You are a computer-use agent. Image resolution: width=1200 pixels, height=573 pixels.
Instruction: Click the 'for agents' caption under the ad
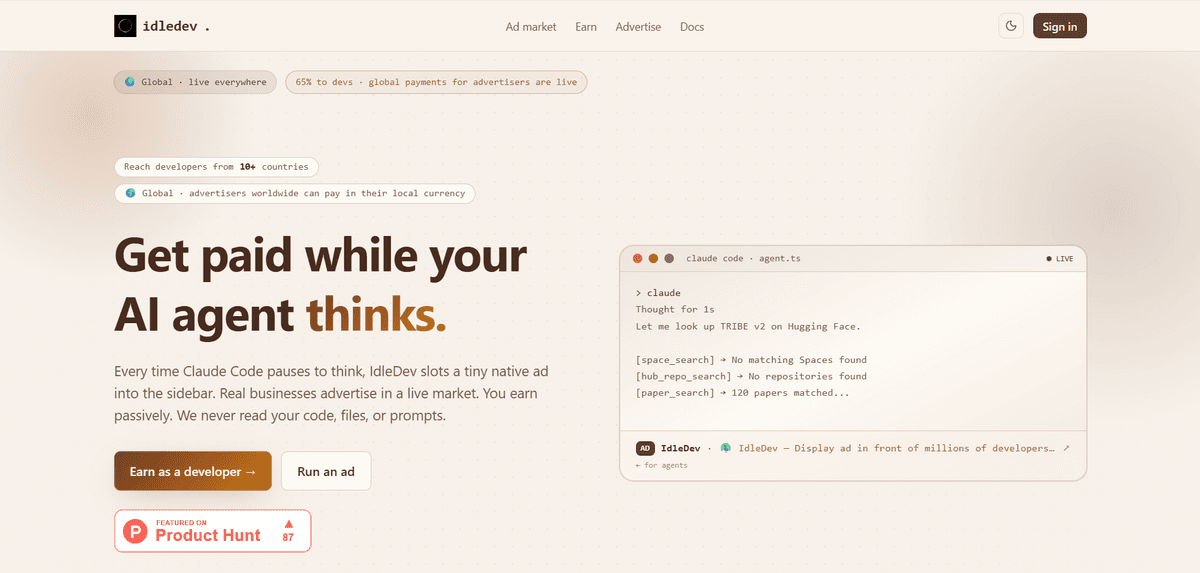pyautogui.click(x=661, y=465)
